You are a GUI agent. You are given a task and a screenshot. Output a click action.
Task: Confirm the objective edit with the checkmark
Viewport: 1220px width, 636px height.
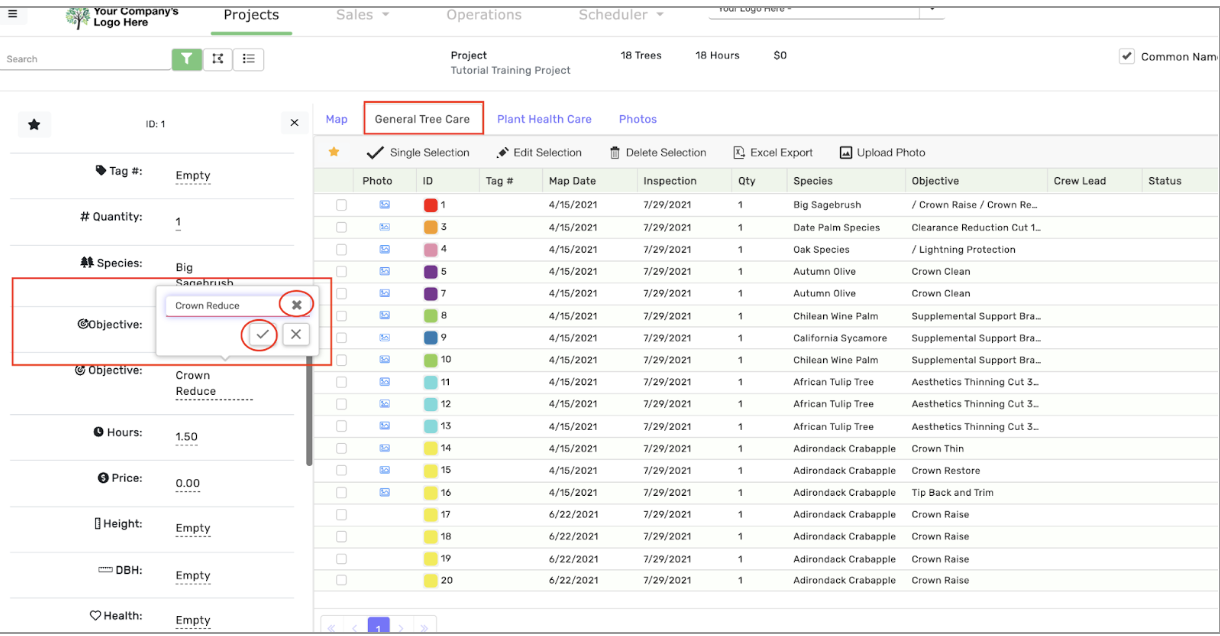[x=262, y=334]
